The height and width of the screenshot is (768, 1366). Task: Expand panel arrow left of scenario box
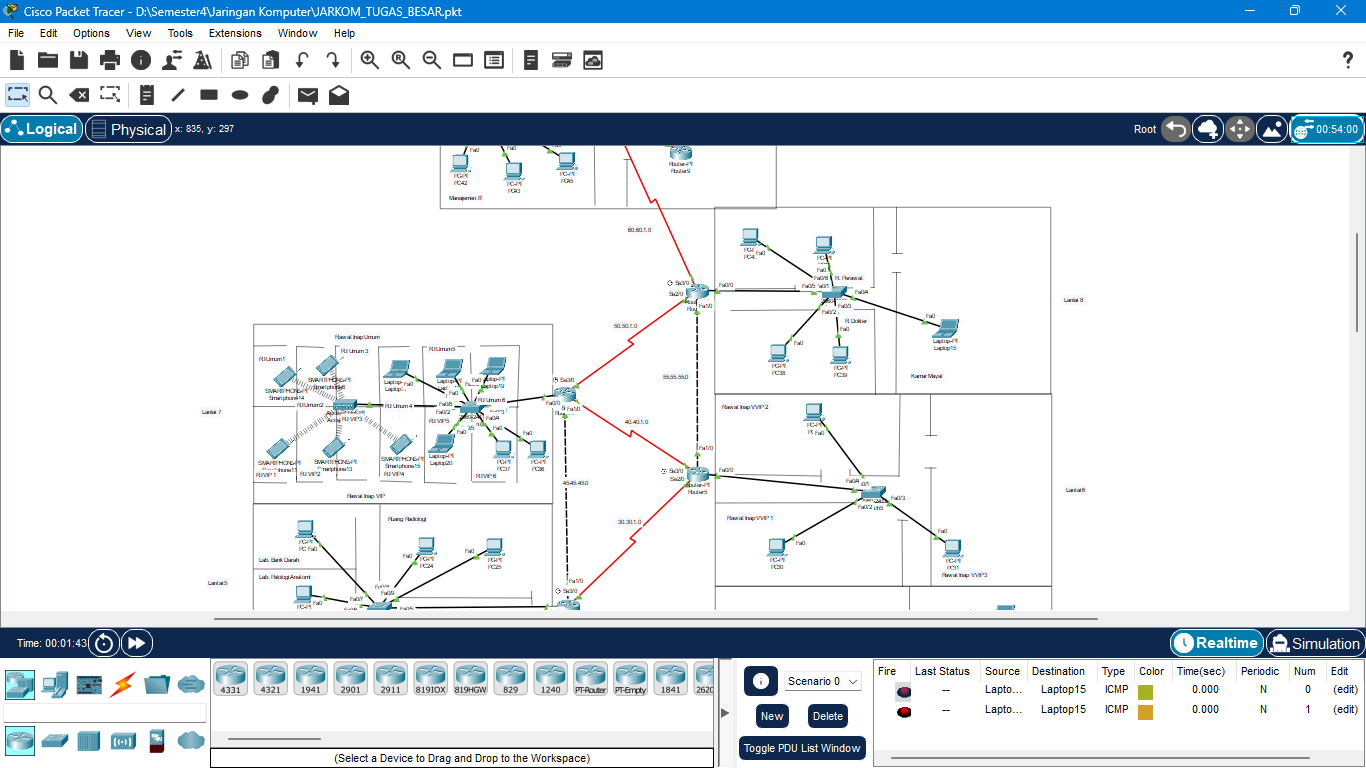click(725, 712)
